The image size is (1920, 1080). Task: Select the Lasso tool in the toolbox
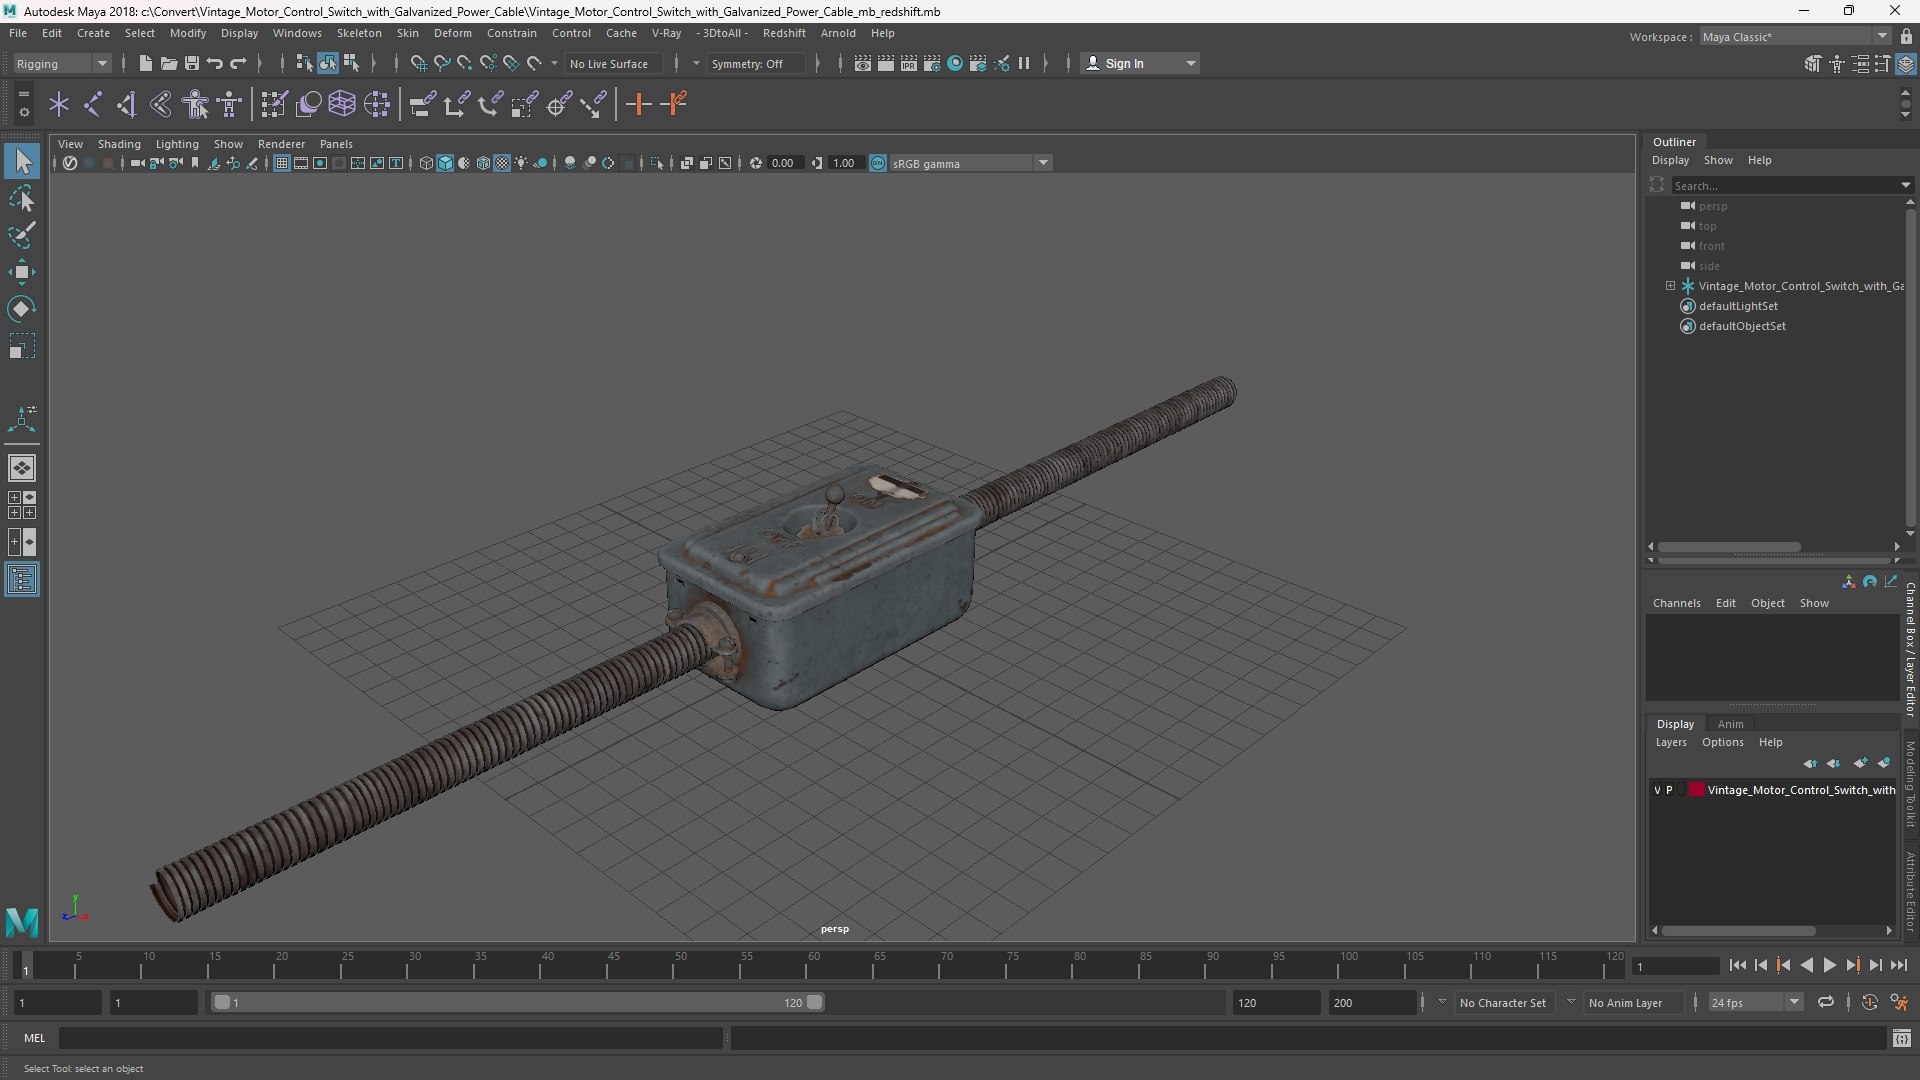(22, 199)
